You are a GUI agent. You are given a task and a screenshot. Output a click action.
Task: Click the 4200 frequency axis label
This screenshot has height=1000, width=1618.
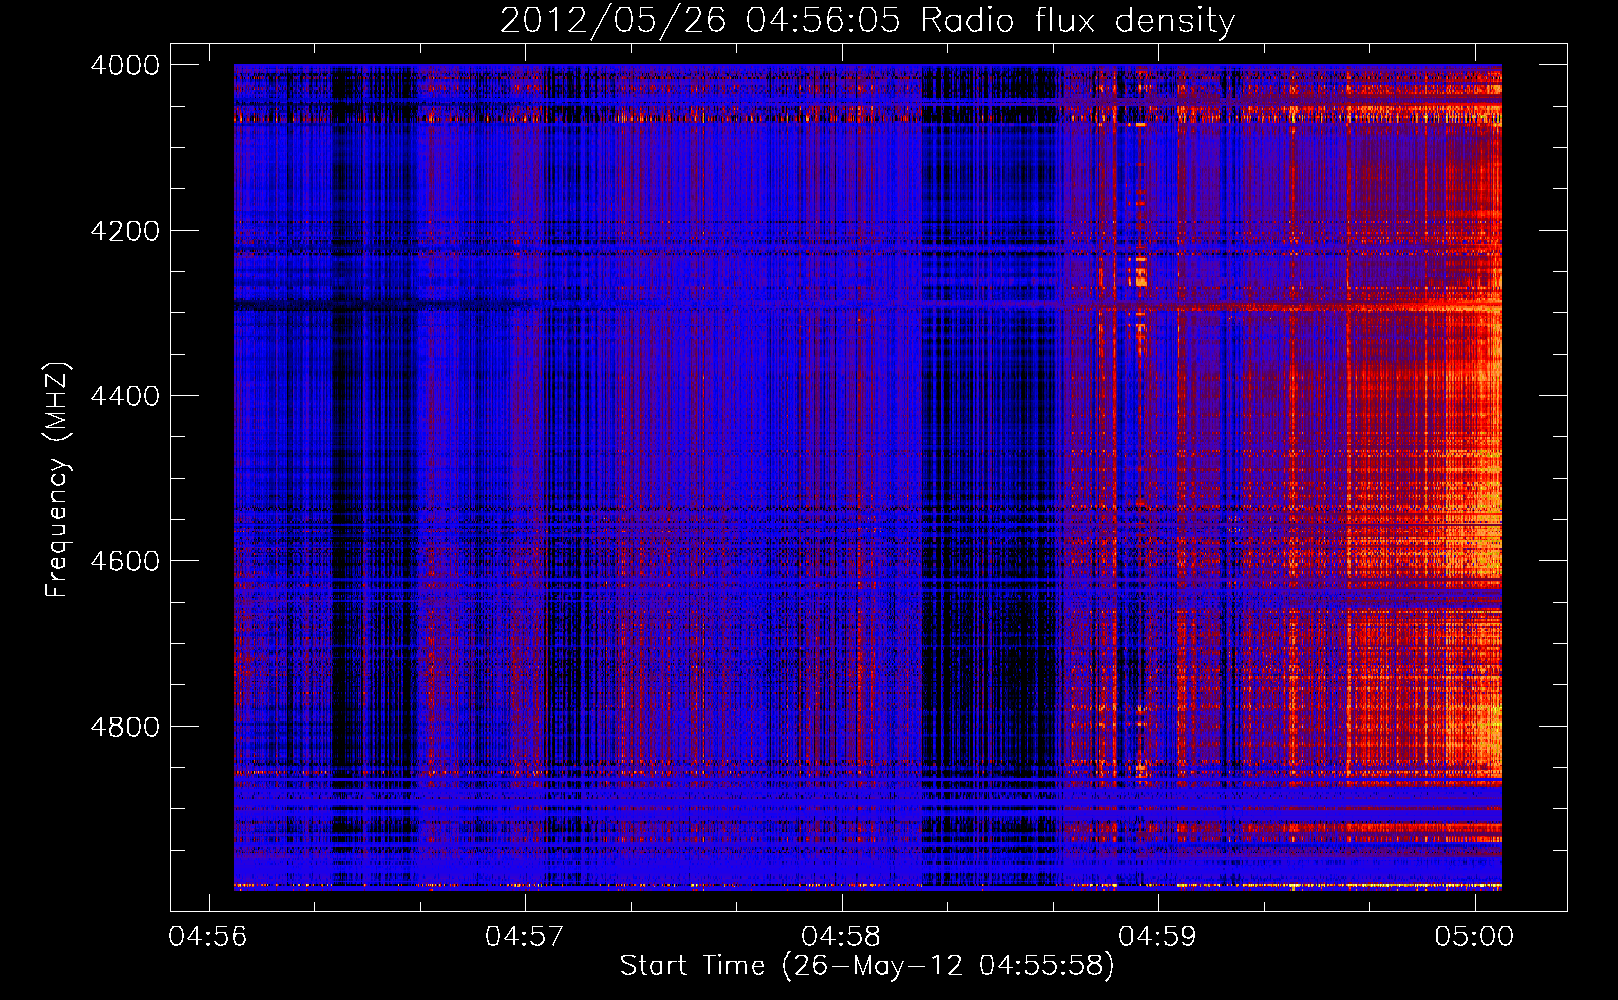pyautogui.click(x=125, y=231)
